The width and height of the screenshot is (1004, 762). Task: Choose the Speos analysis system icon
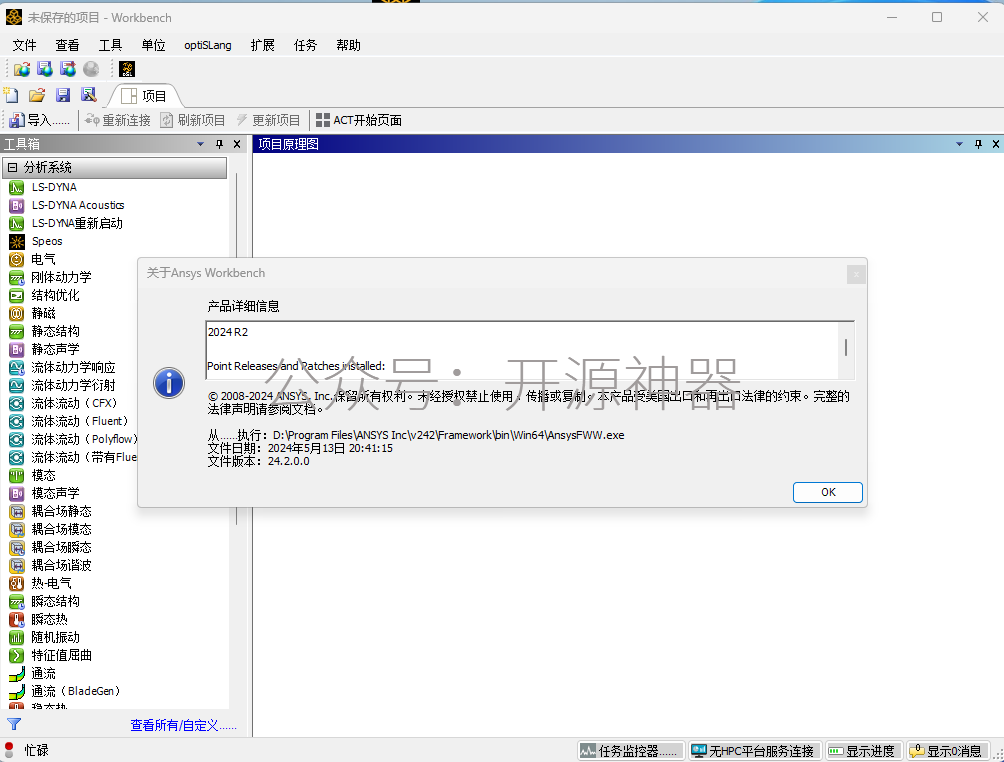[x=17, y=241]
